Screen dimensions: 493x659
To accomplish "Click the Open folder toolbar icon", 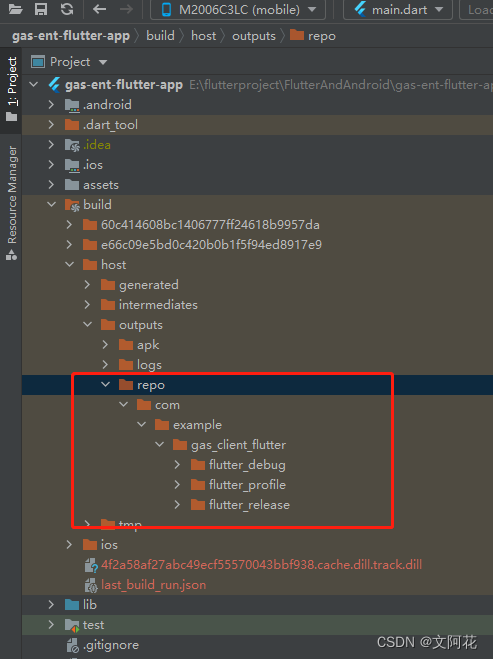I will click(x=16, y=9).
